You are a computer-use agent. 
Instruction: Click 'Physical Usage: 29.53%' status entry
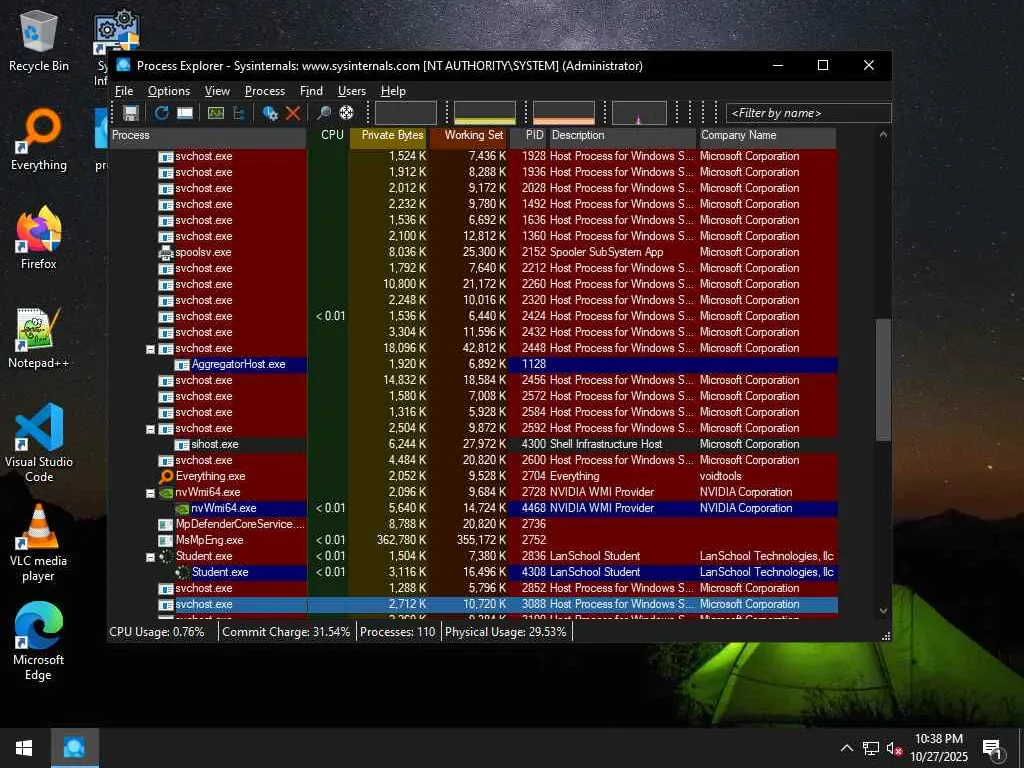pyautogui.click(x=505, y=632)
